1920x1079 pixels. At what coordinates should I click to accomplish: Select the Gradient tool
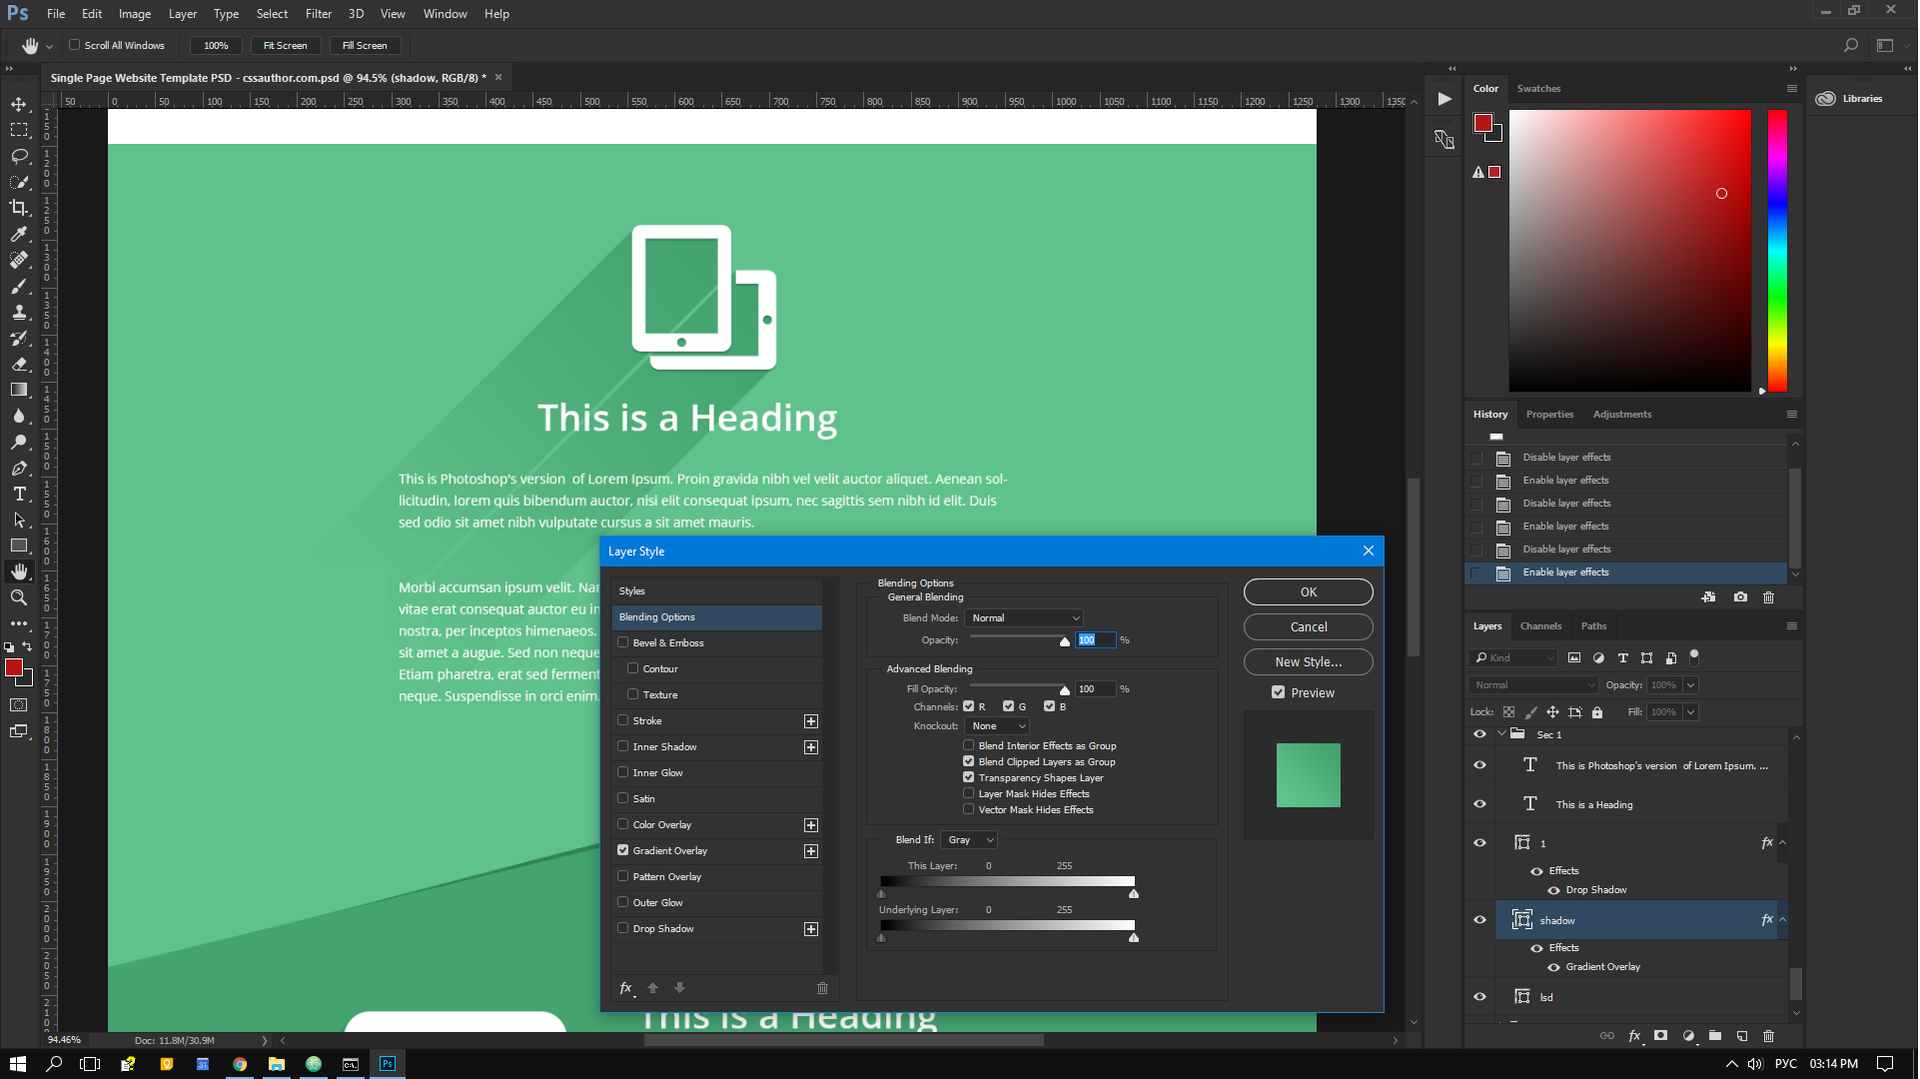19,390
